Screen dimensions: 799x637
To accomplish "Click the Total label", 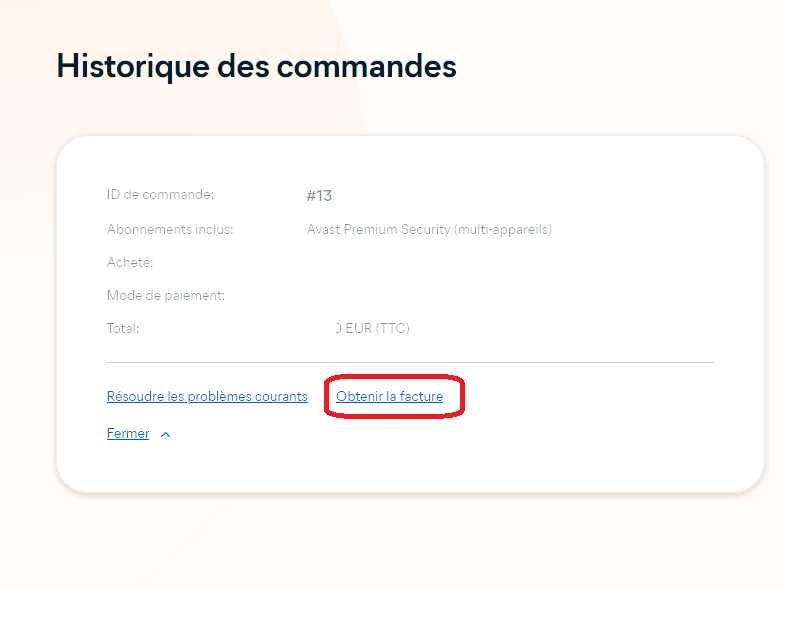I will click(x=122, y=328).
